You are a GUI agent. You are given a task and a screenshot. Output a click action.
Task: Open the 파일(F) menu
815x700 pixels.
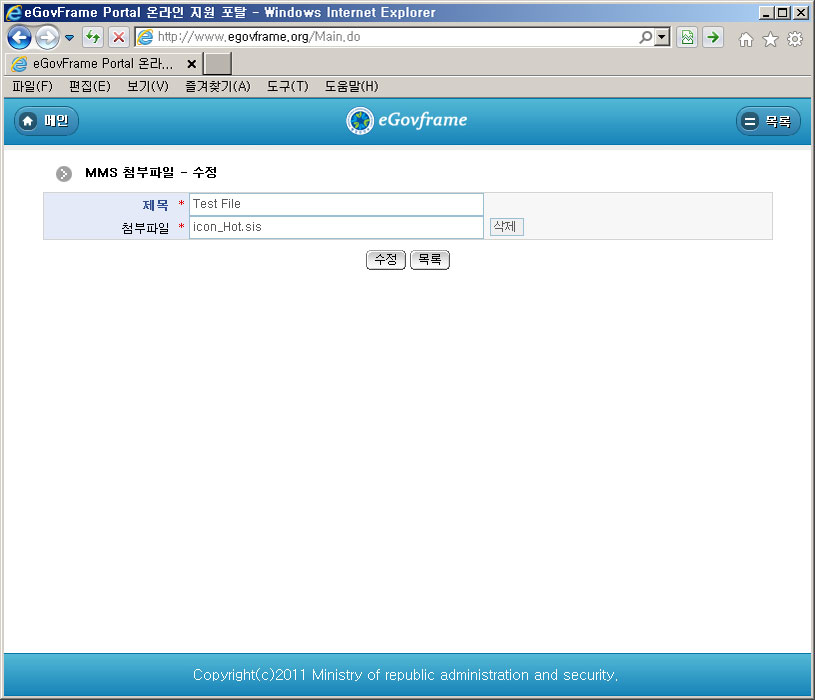point(32,87)
